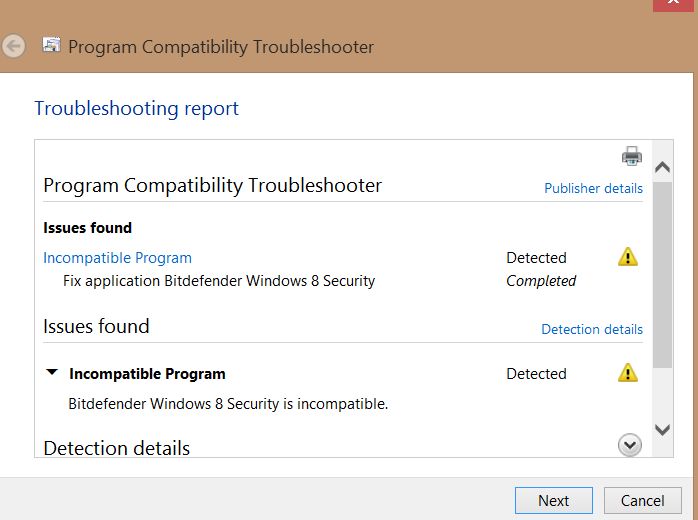The height and width of the screenshot is (520, 698).
Task: Click 'Detected' status beside Incompatible Program link
Action: (536, 258)
